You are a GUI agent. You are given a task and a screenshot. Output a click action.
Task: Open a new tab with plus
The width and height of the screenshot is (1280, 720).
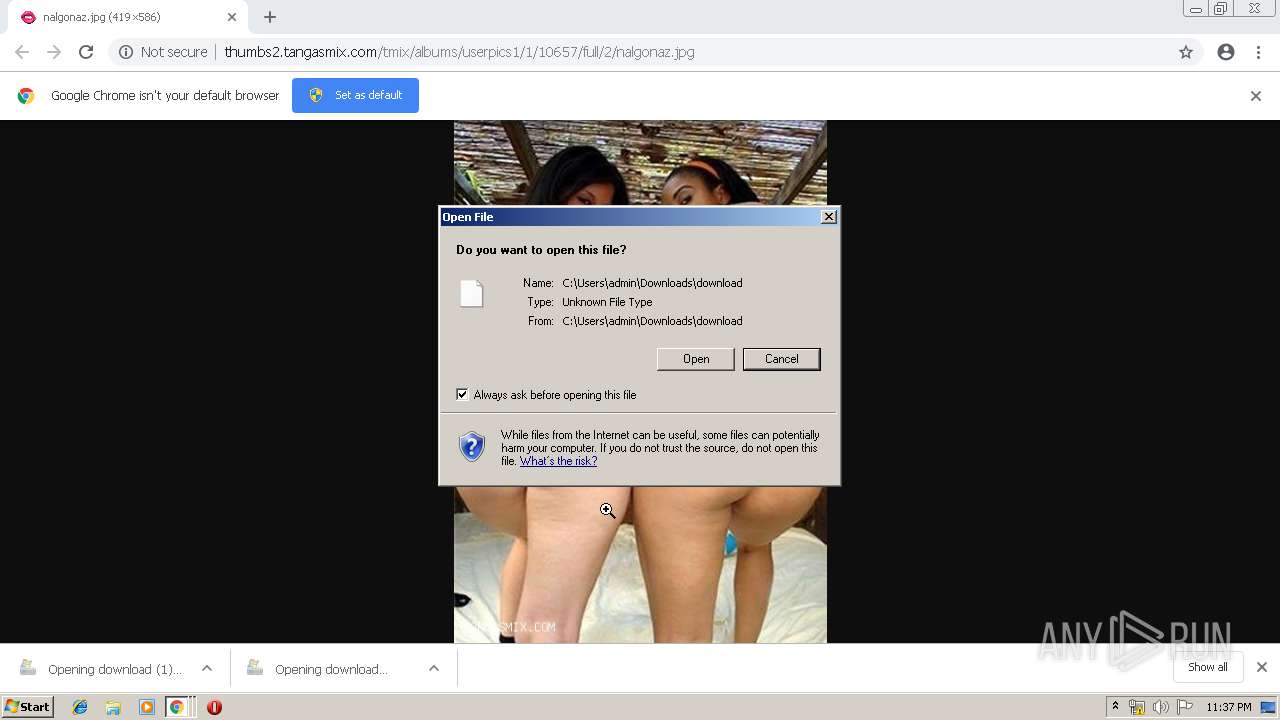270,17
